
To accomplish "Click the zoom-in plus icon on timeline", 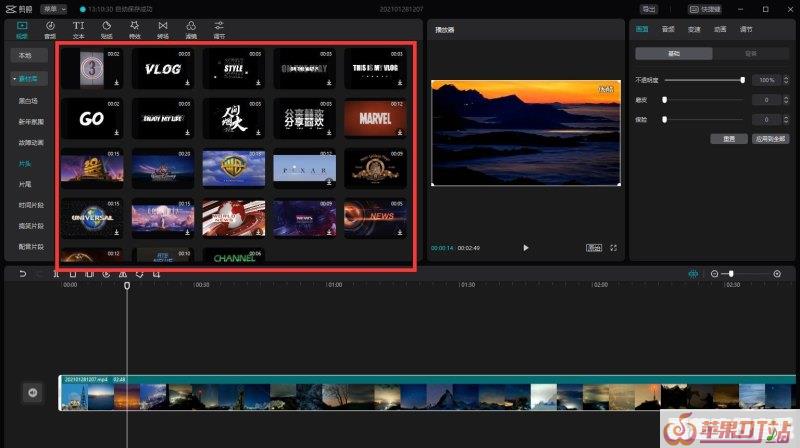I will [x=777, y=274].
